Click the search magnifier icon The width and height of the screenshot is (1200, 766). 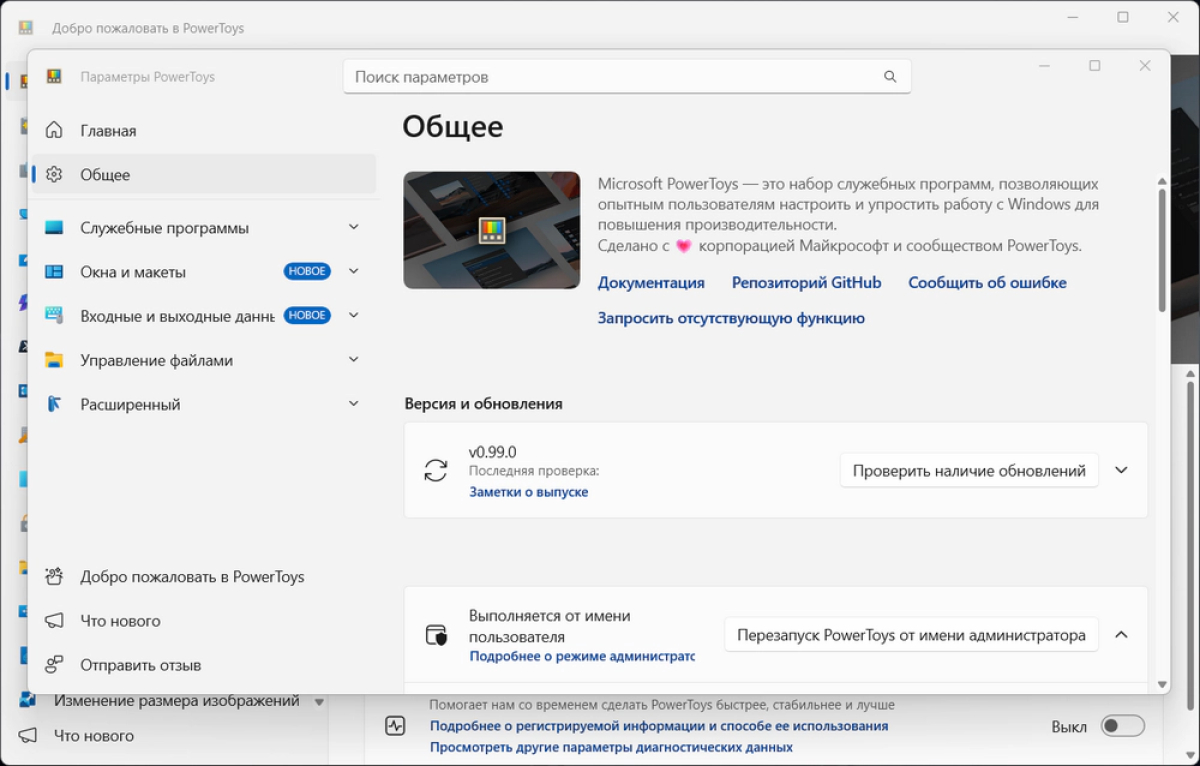[x=890, y=77]
